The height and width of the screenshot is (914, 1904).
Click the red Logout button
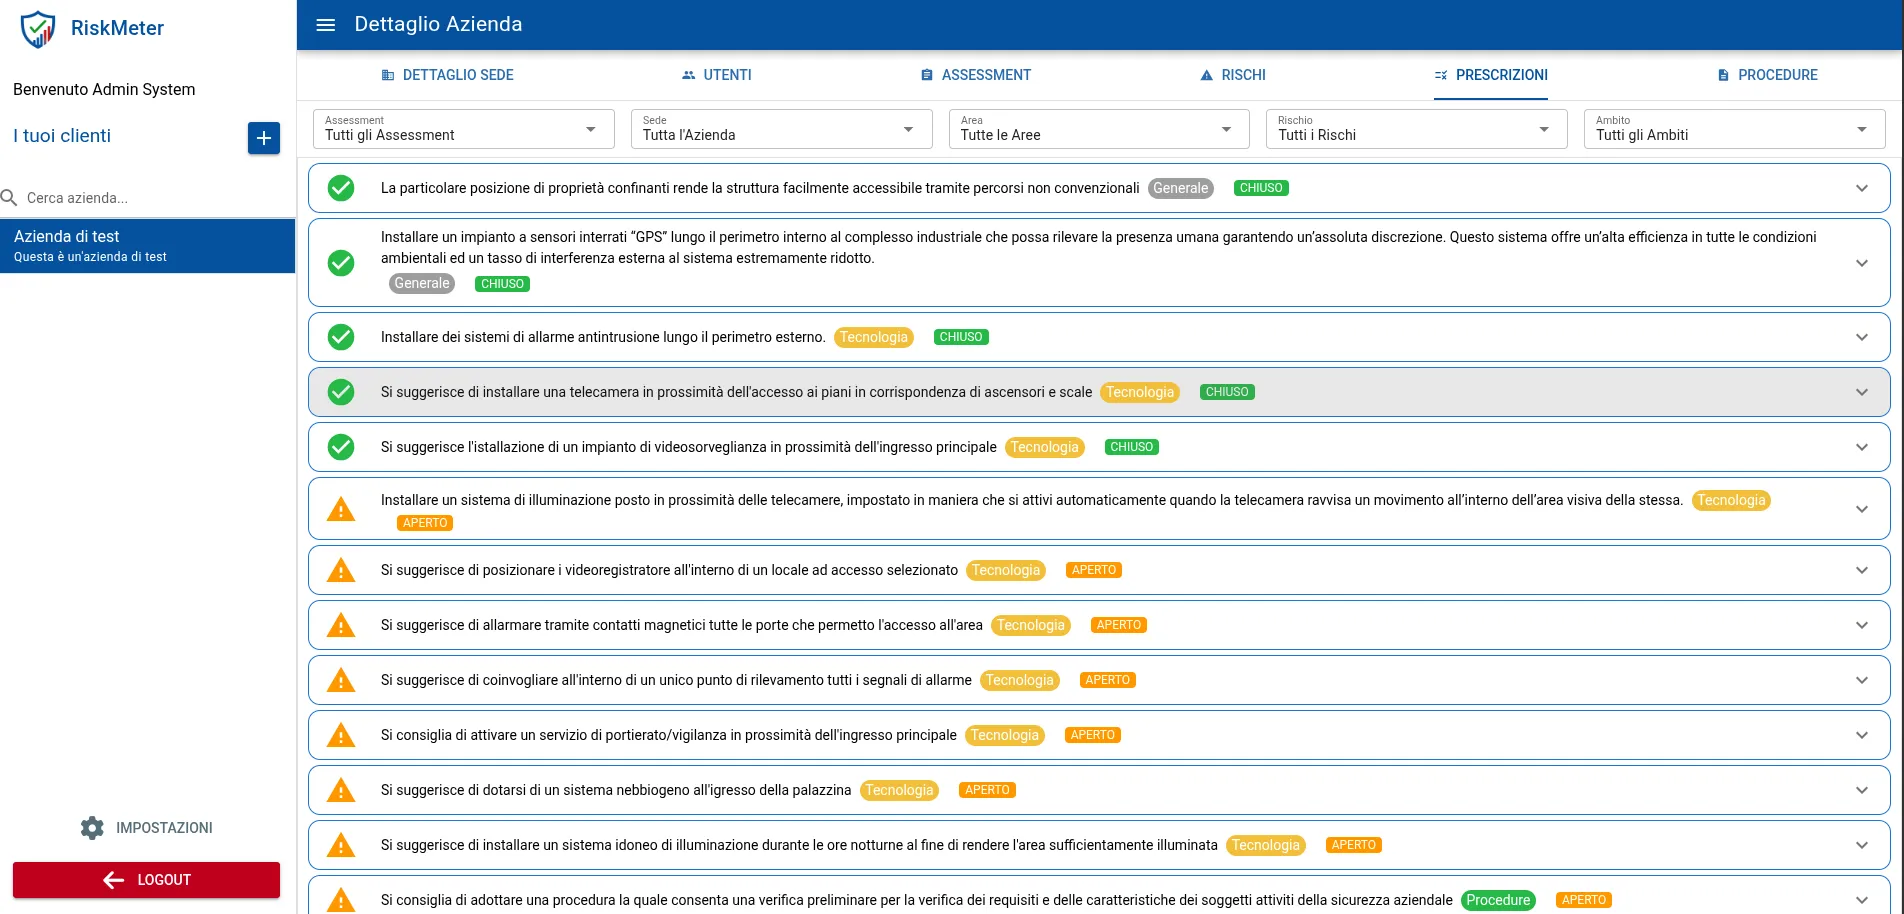(146, 880)
